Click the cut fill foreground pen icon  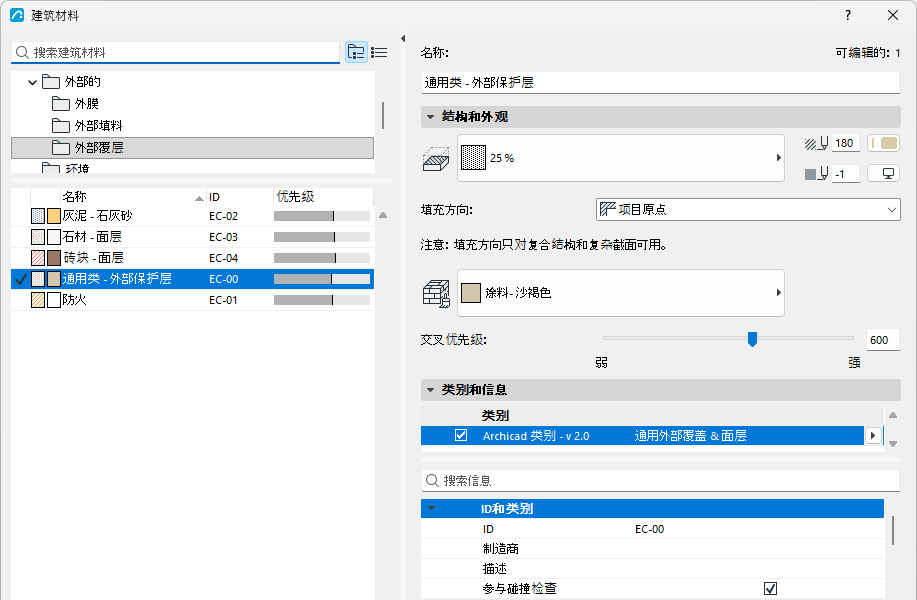click(815, 143)
